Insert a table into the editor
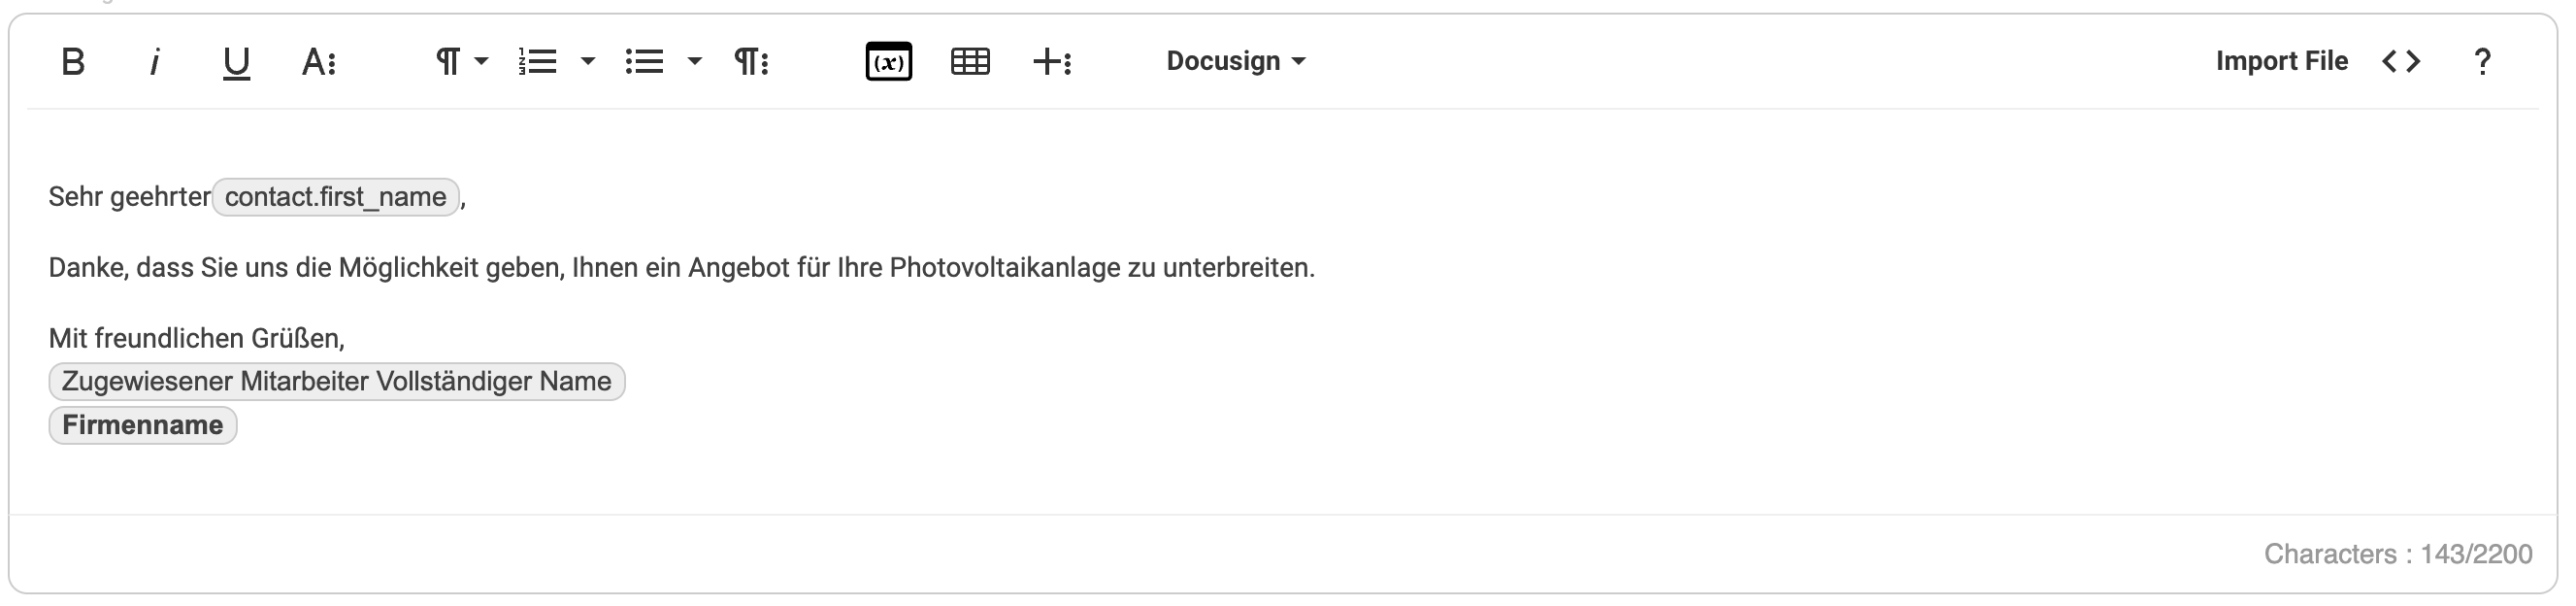The width and height of the screenshot is (2576, 606). click(970, 62)
